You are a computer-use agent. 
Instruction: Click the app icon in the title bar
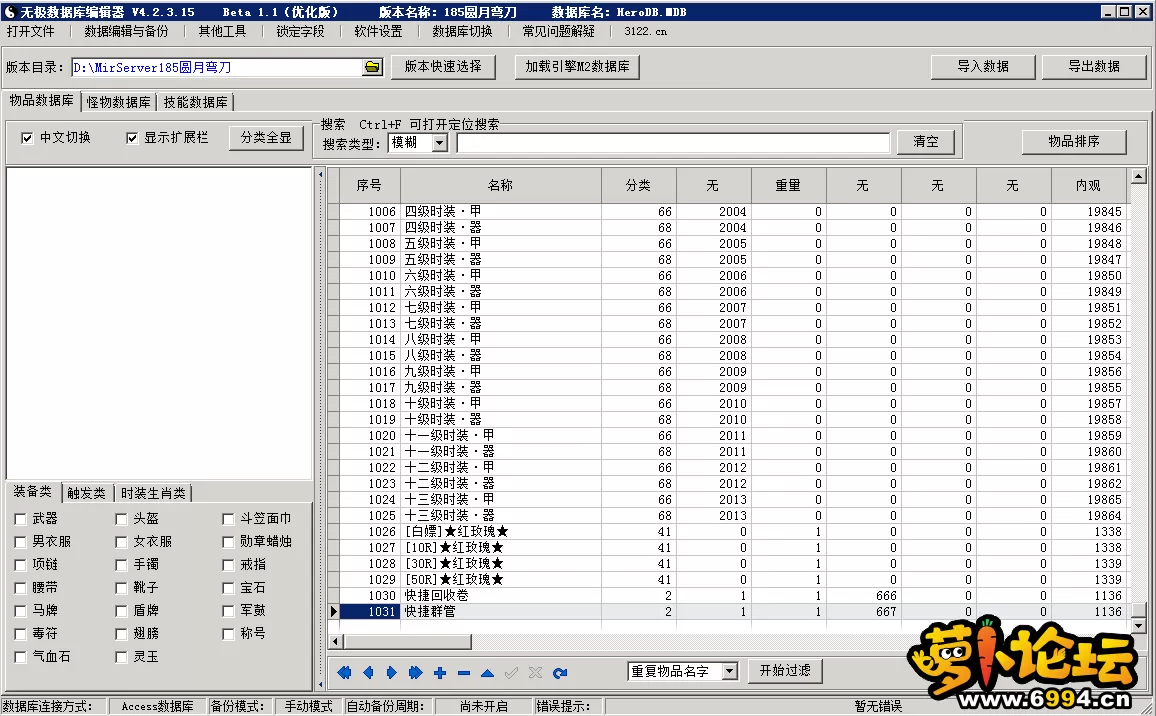[x=10, y=12]
